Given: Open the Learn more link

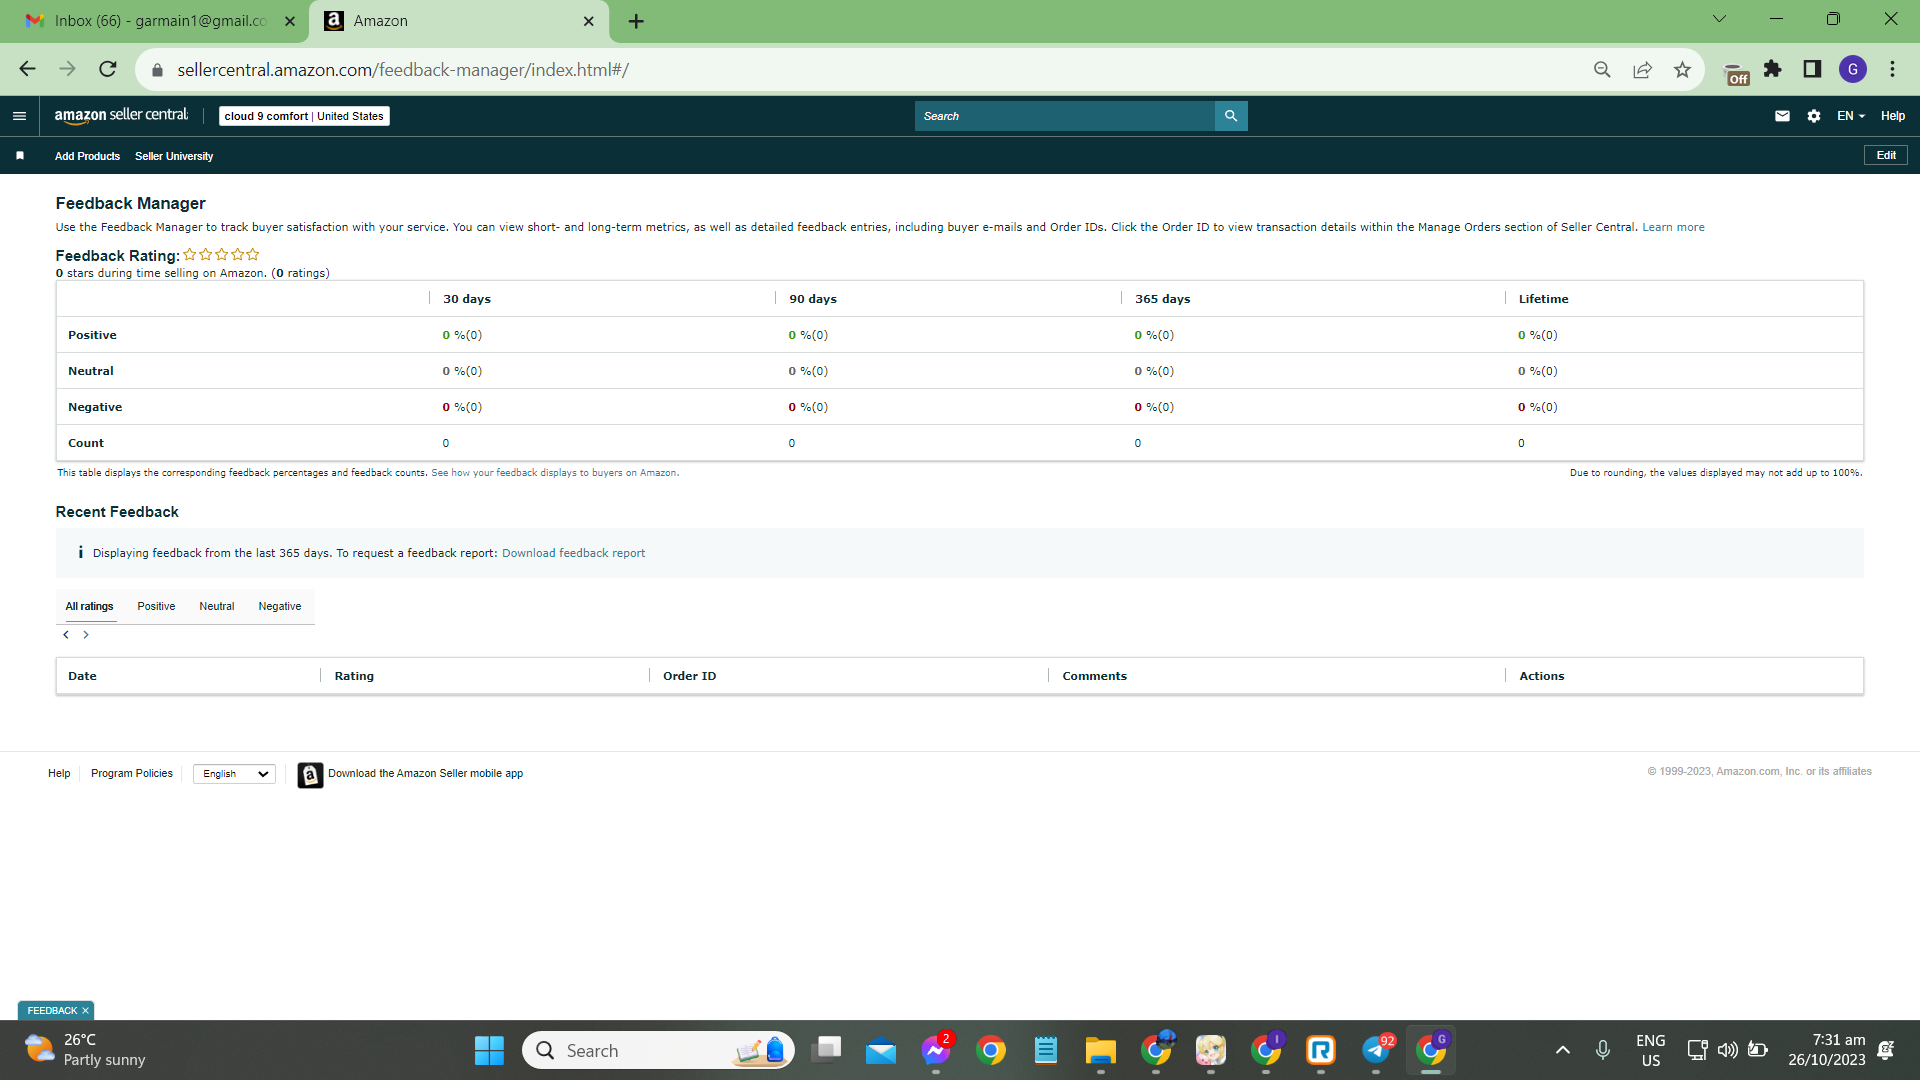Looking at the screenshot, I should pyautogui.click(x=1673, y=227).
